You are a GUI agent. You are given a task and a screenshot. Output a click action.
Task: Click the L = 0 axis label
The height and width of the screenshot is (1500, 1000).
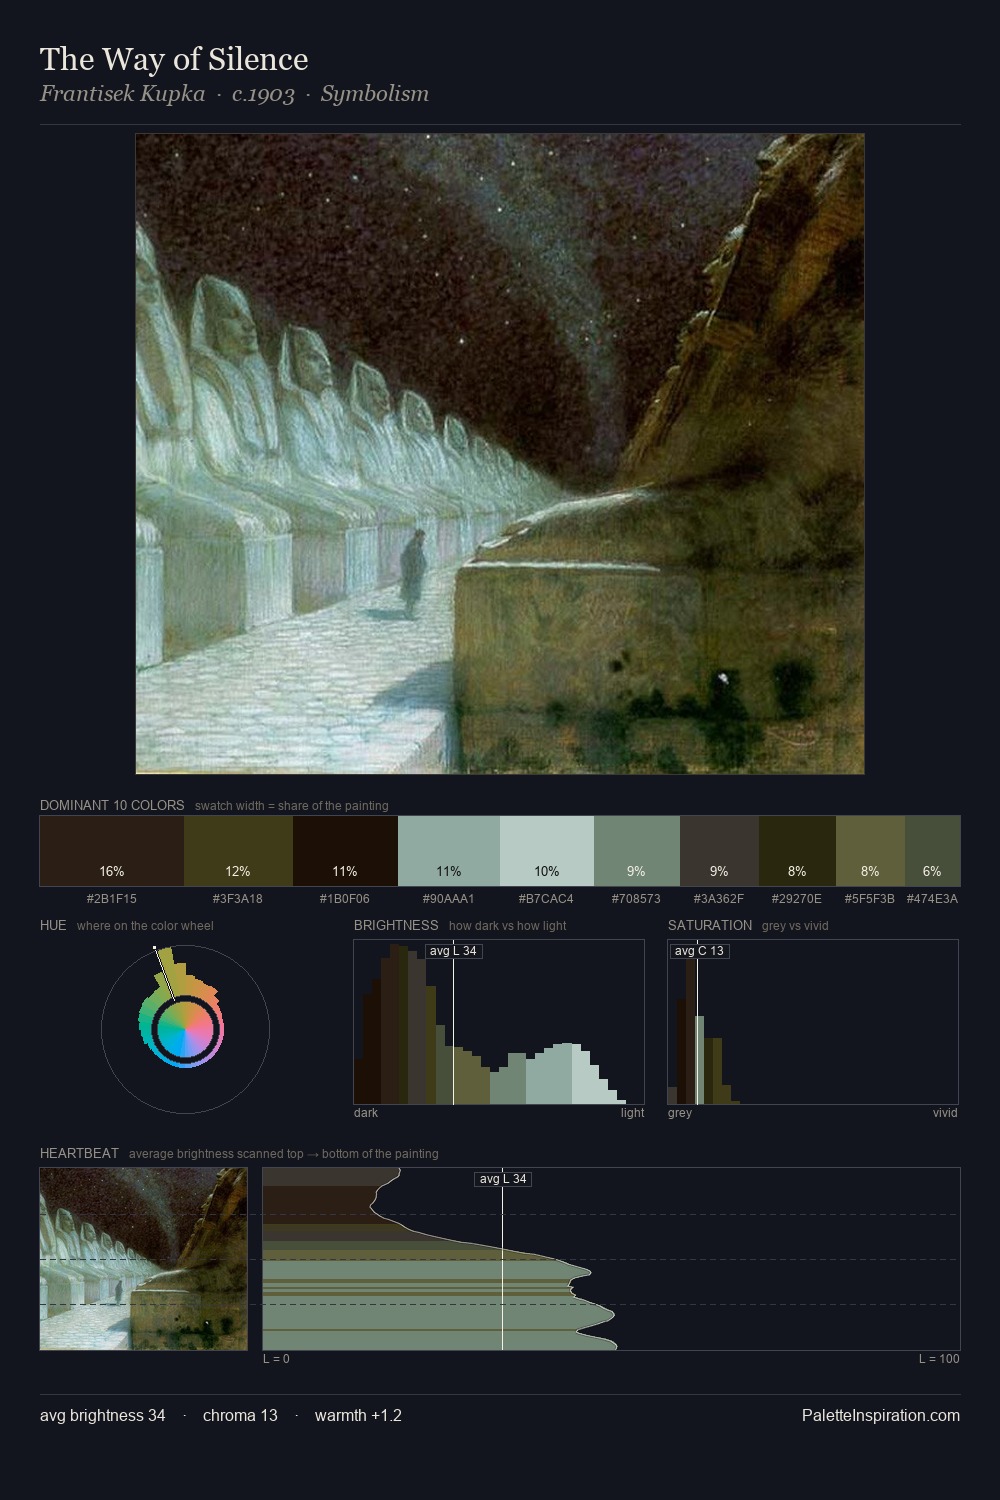pyautogui.click(x=276, y=1359)
